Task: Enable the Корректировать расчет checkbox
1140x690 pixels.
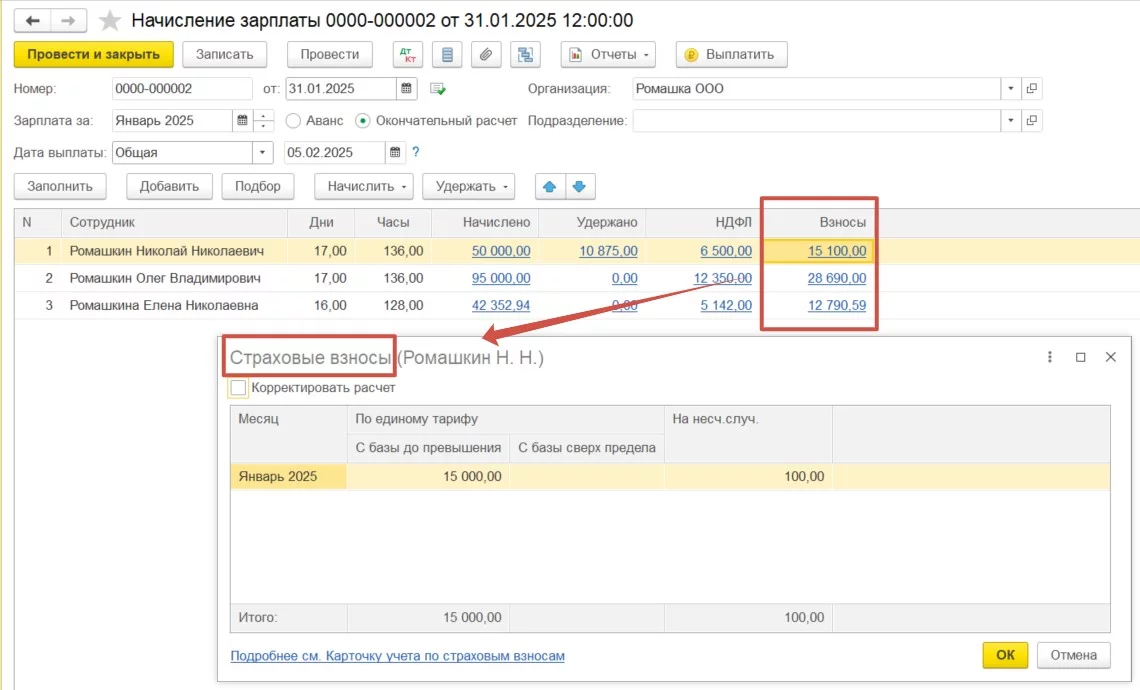Action: [x=238, y=387]
